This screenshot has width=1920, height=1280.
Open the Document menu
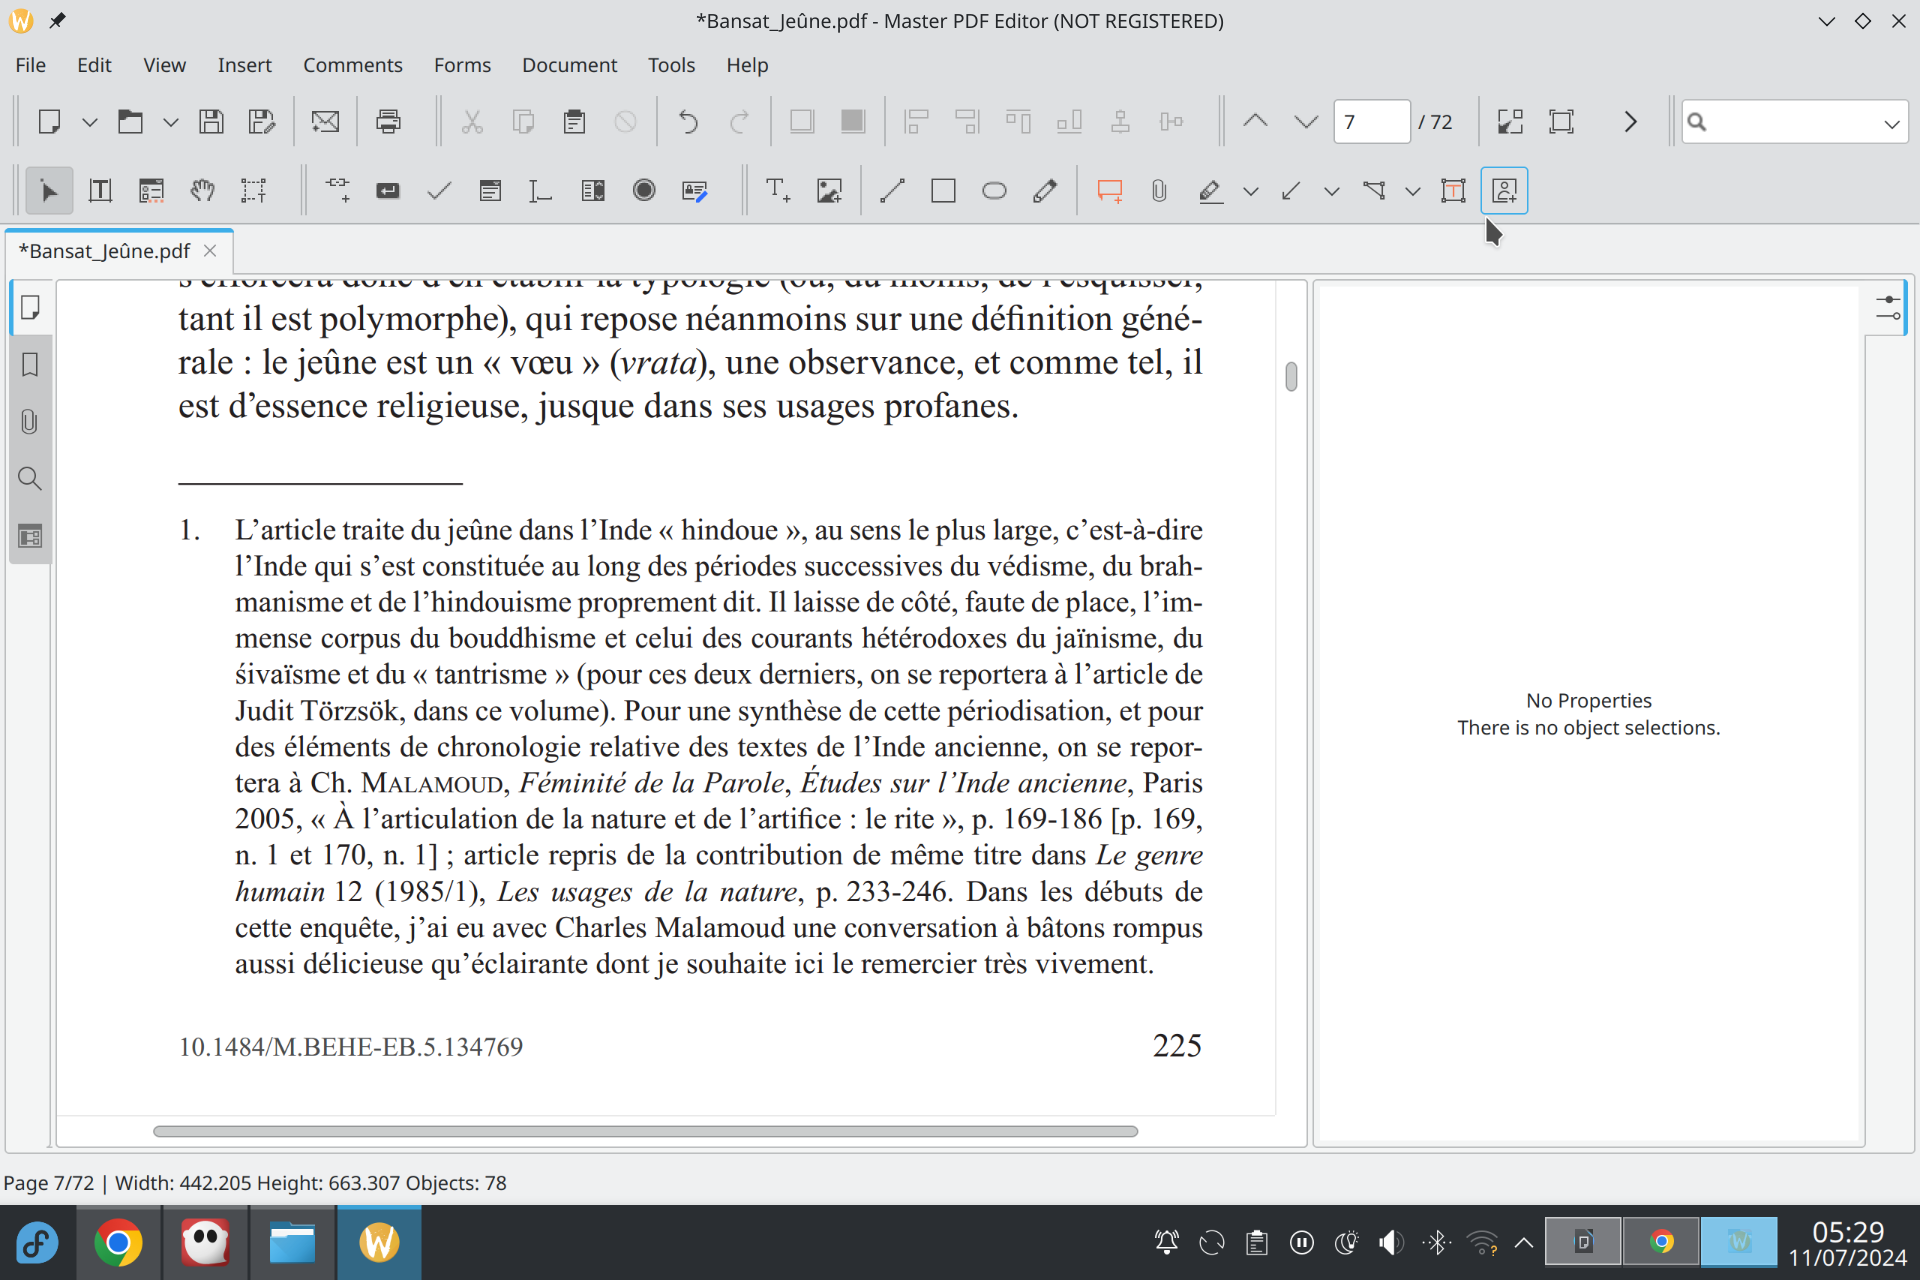click(x=569, y=65)
